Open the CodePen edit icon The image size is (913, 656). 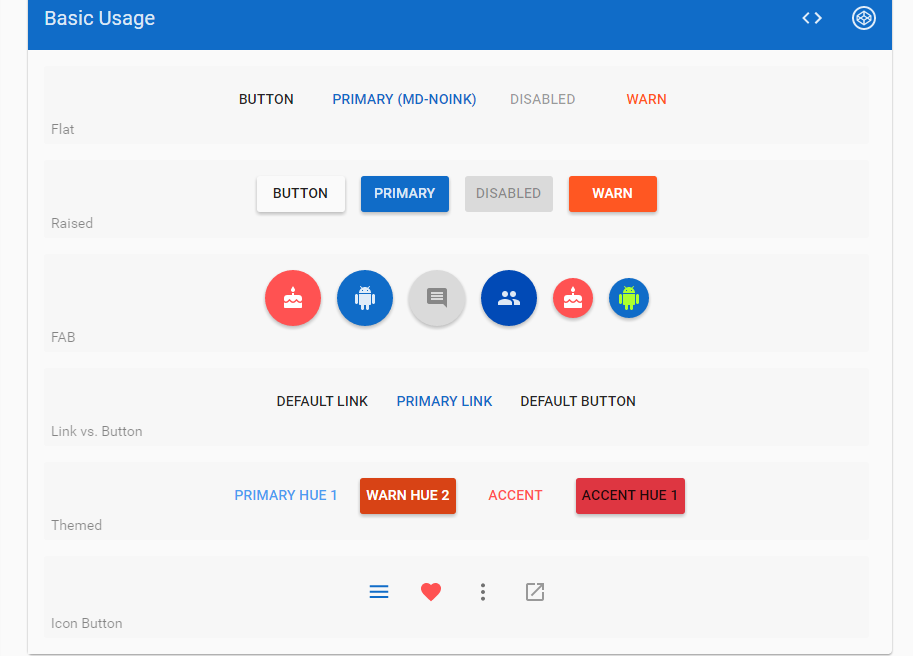863,18
